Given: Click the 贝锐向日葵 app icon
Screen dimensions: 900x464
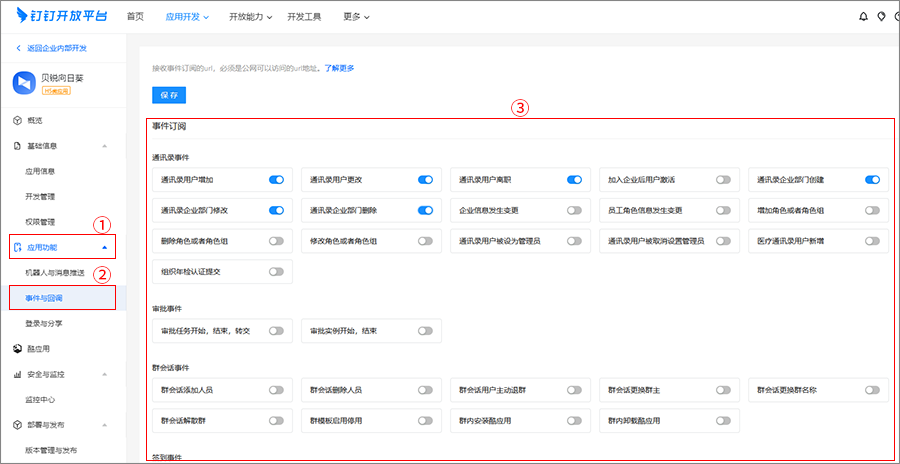Looking at the screenshot, I should (24, 83).
